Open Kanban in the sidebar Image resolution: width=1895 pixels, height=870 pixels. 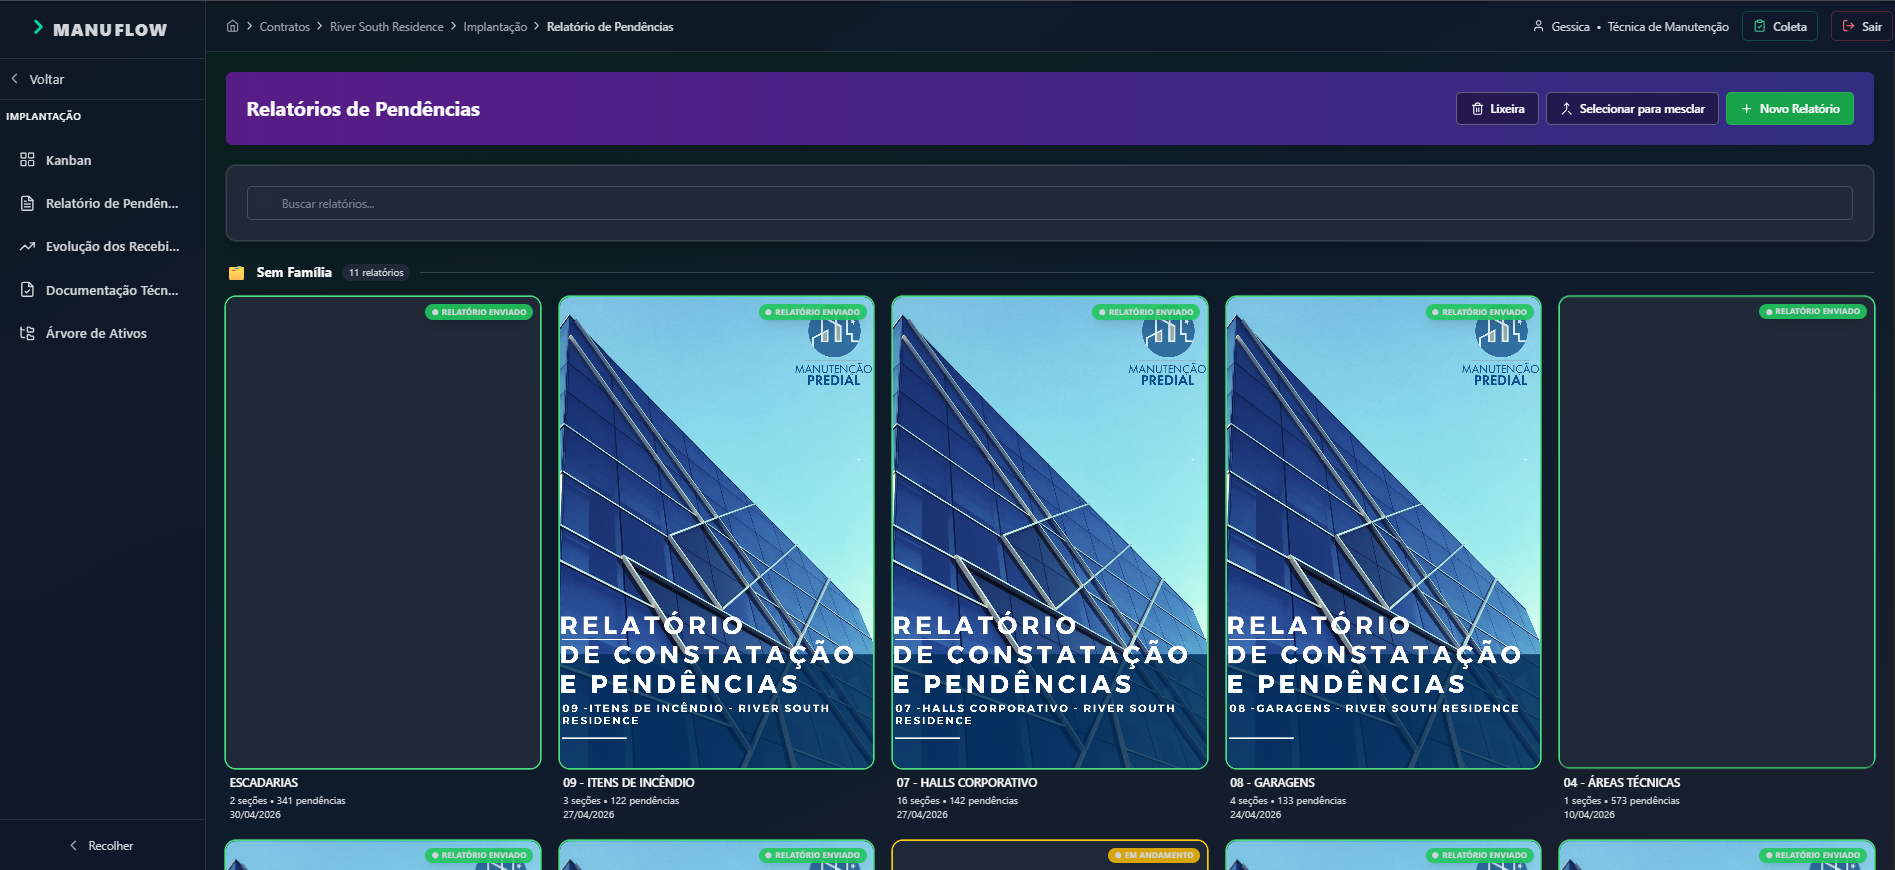(x=102, y=160)
